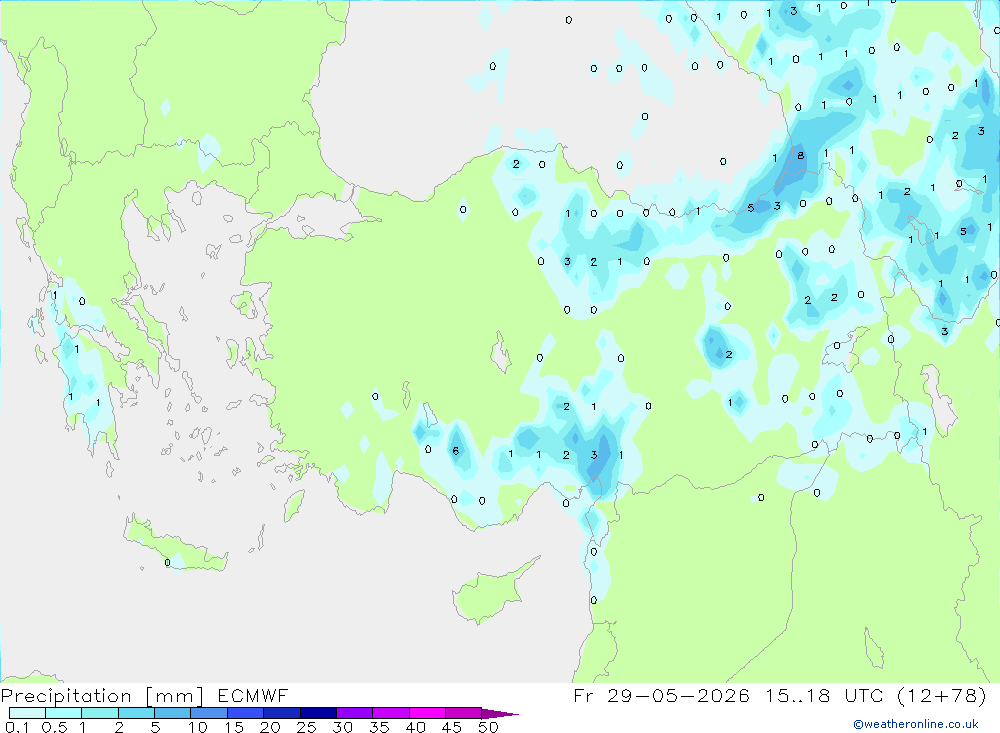The width and height of the screenshot is (1000, 733).
Task: Click the 'Fr' weekday abbreviation
Action: 583,695
